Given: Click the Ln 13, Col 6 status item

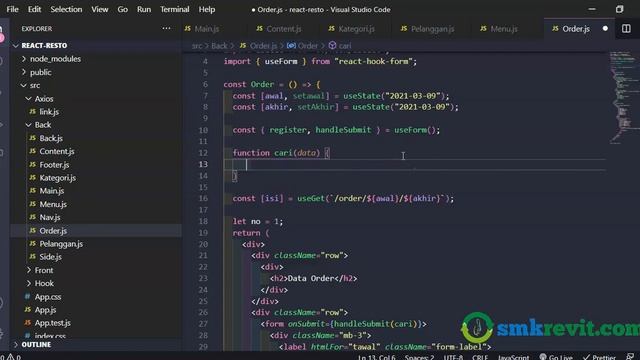Looking at the screenshot, I should [377, 357].
